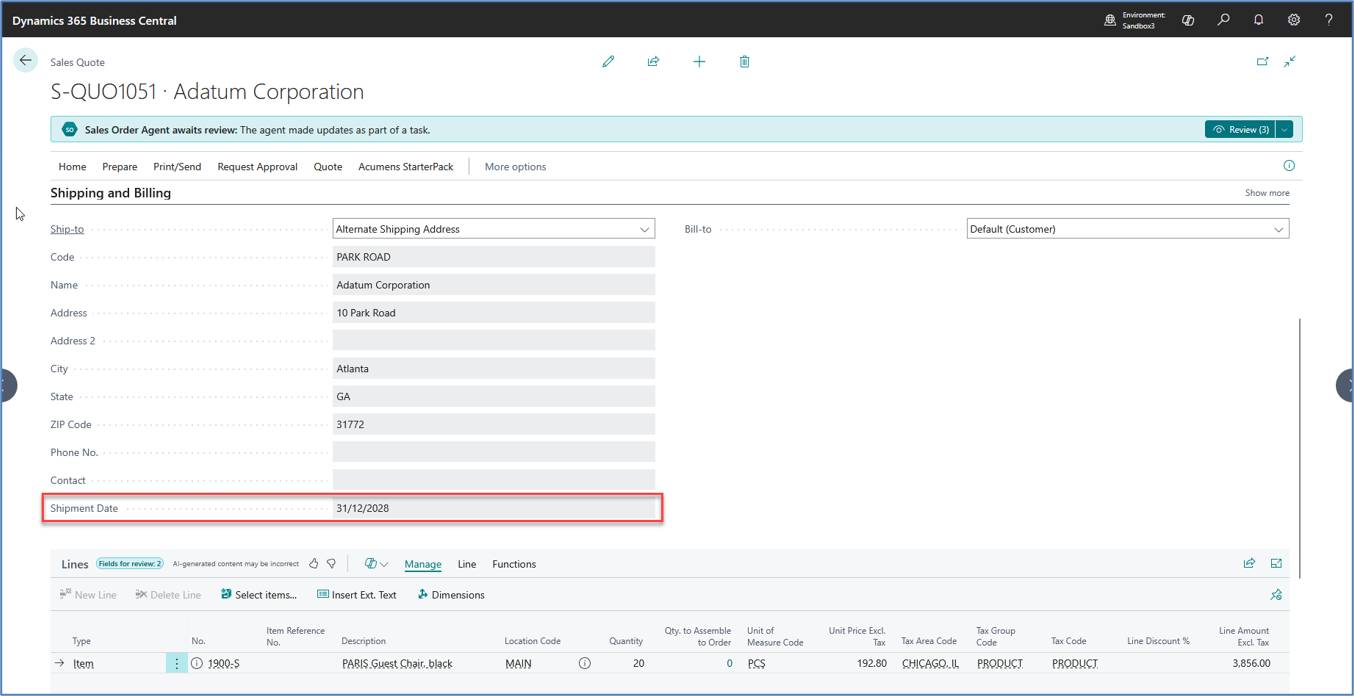The height and width of the screenshot is (696, 1354).
Task: Open the Quote menu
Action: [x=328, y=167]
